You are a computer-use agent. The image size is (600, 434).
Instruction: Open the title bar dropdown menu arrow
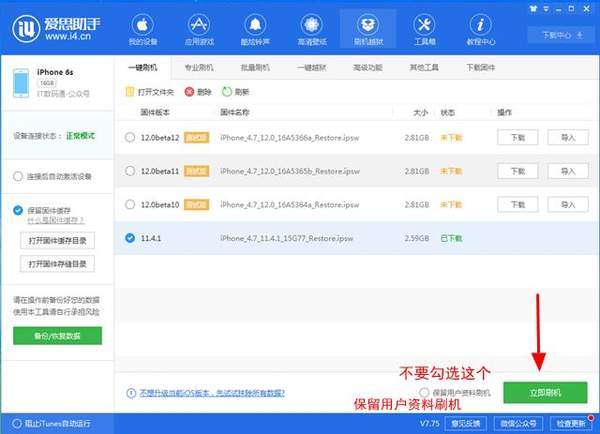tap(546, 9)
